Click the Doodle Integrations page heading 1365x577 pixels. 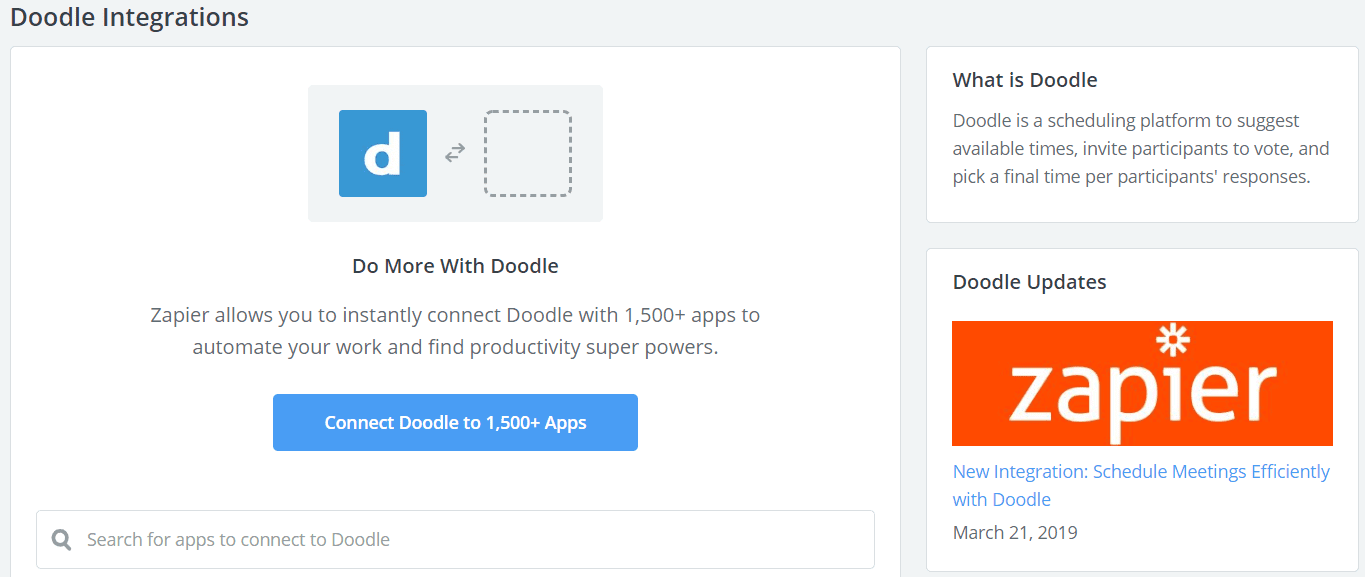tap(130, 17)
